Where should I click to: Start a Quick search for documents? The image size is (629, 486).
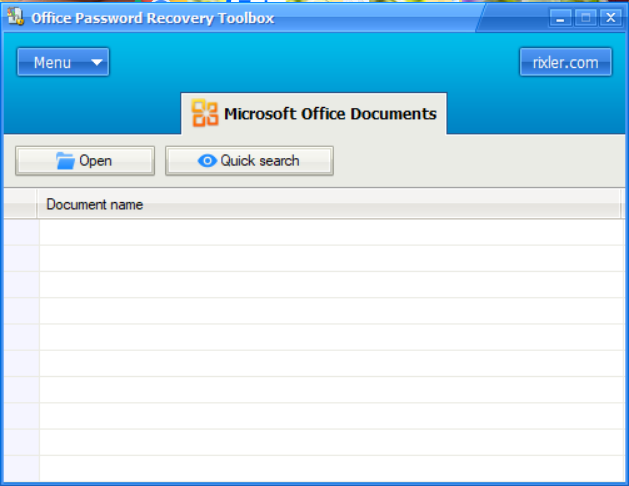click(249, 161)
